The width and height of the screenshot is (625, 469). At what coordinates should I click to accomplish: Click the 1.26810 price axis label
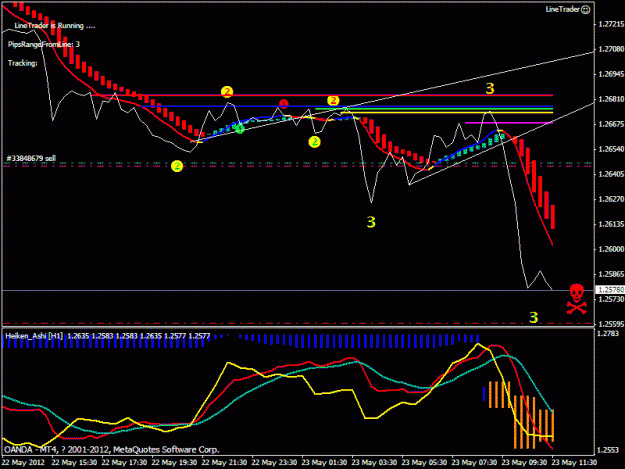coord(611,99)
